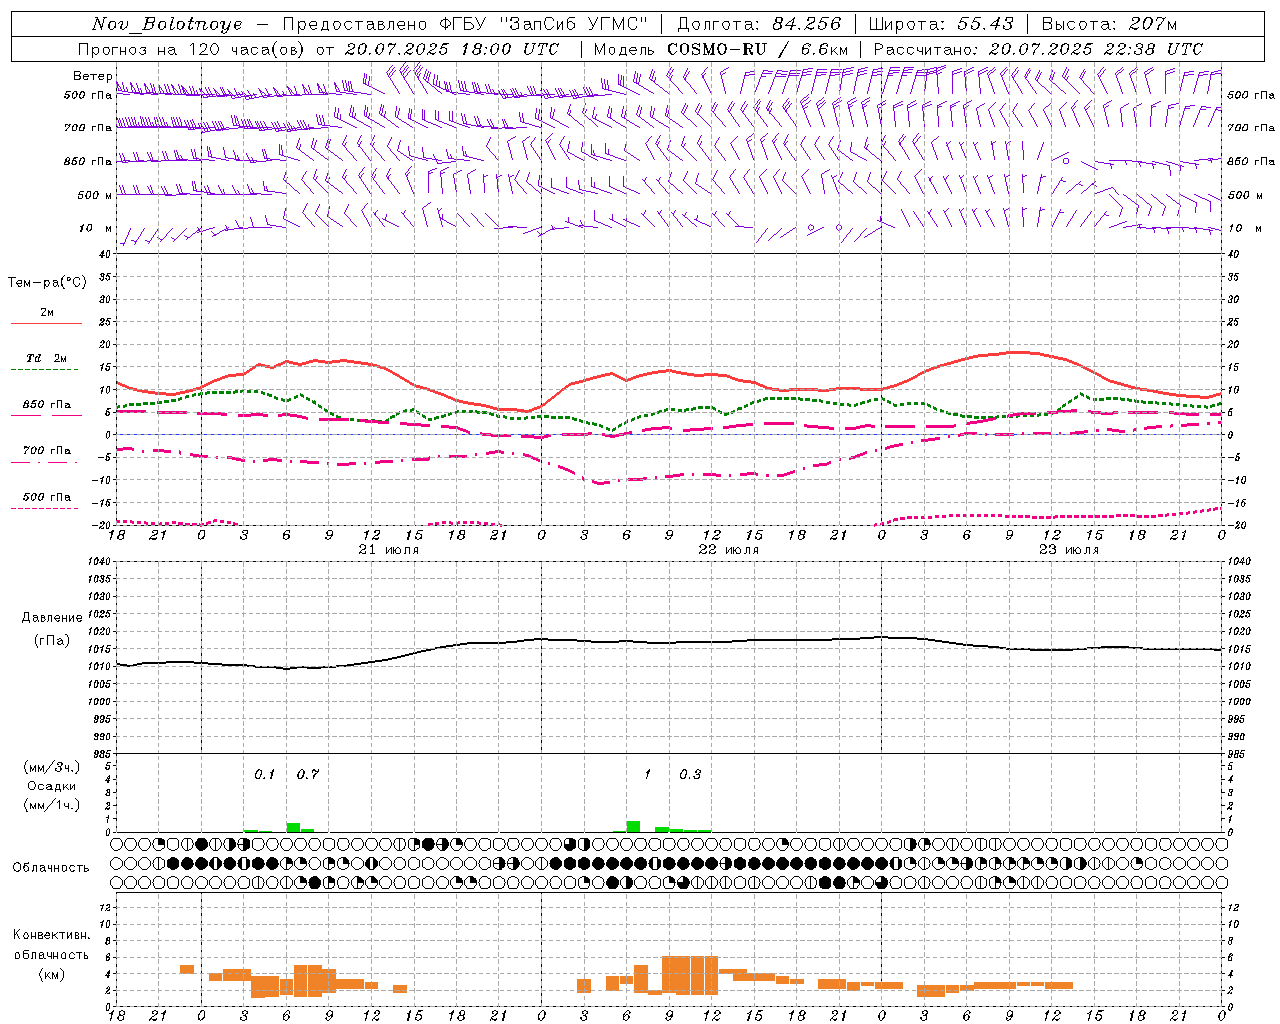The height and width of the screenshot is (1024, 1280).
Task: Click the precipitation amount "0.3"
Action: point(690,775)
